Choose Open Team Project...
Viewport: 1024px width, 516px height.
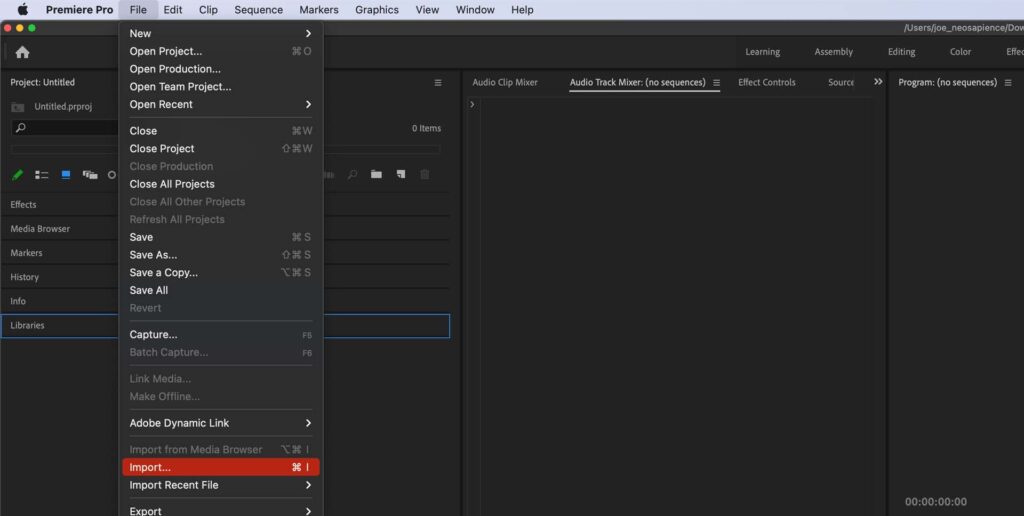[221, 86]
